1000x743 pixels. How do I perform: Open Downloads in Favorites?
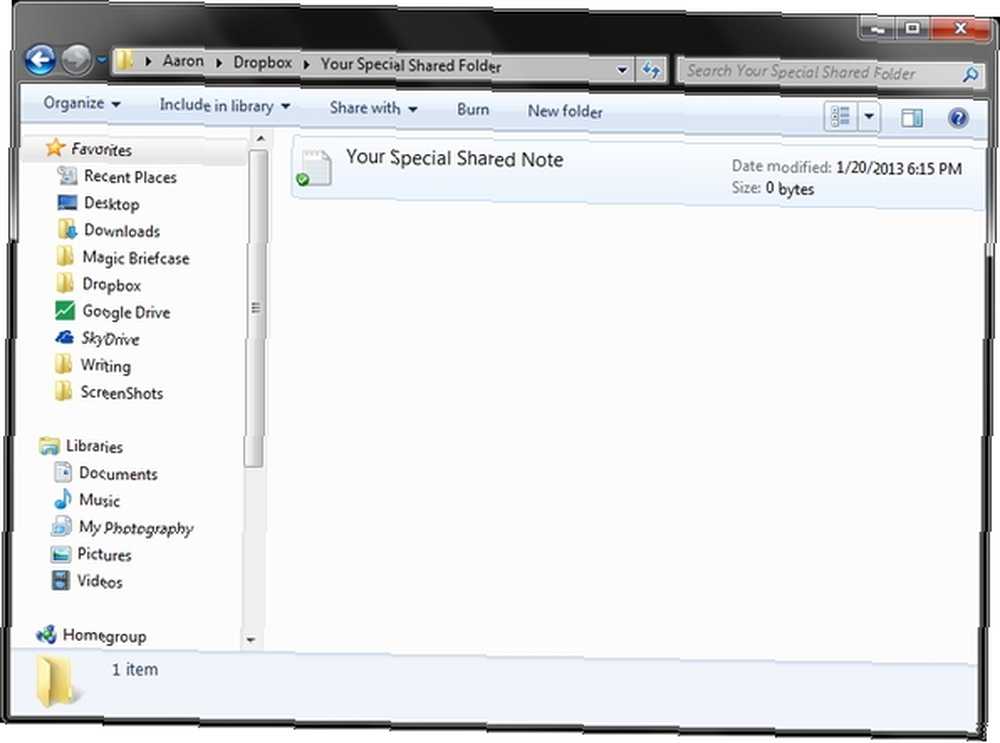[x=122, y=230]
